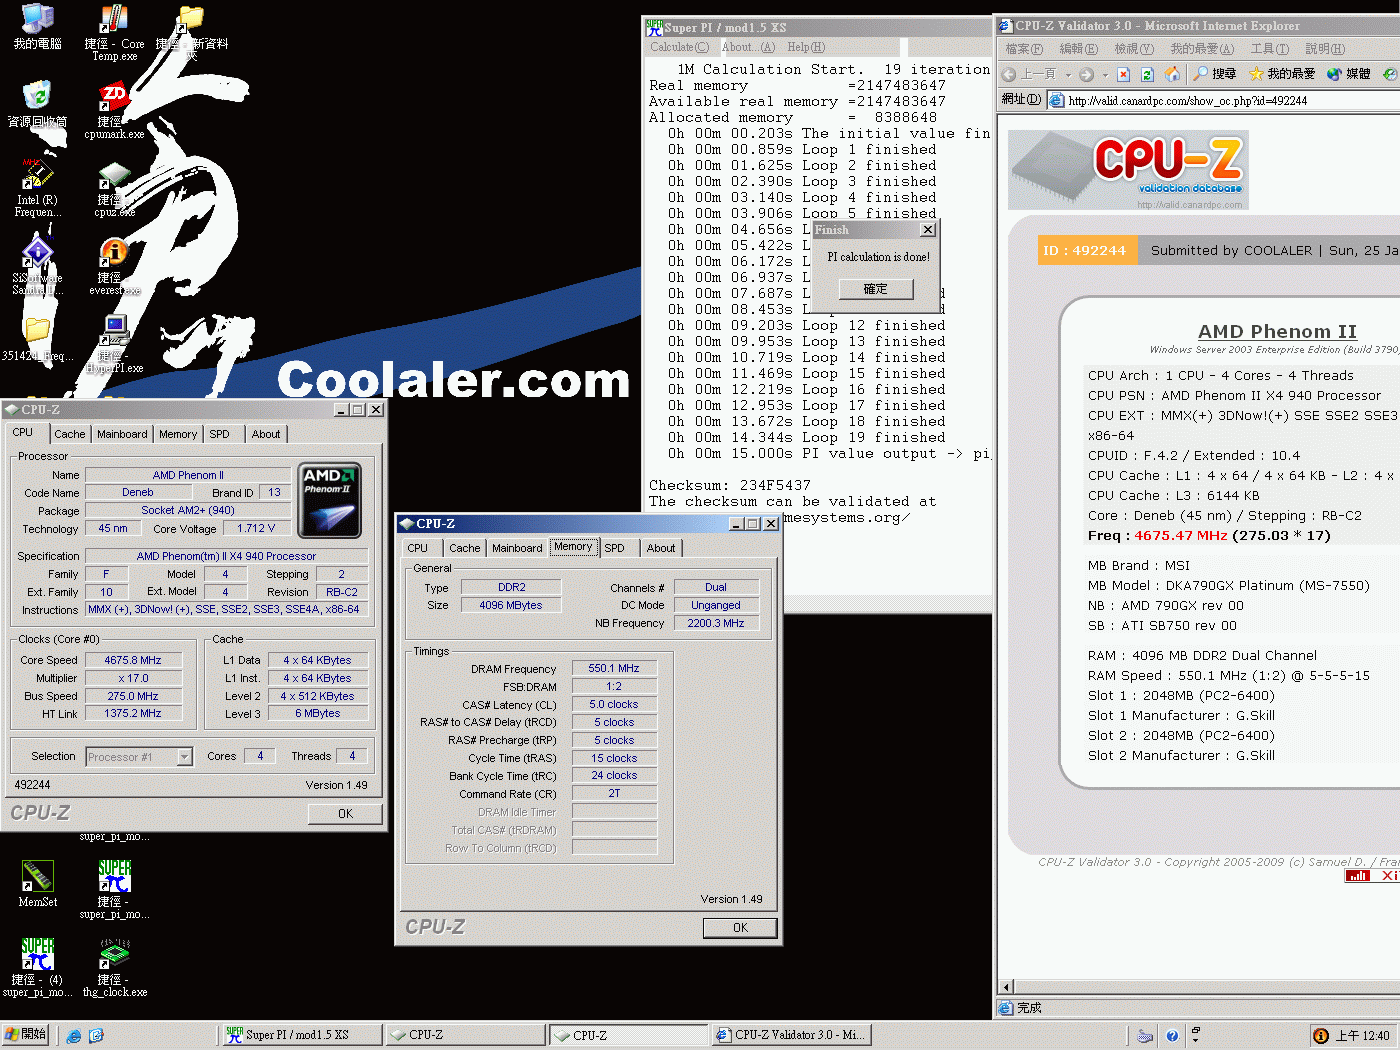1400x1050 pixels.
Task: Open SPD tab in CPU-Z CPU window
Action: [x=219, y=434]
